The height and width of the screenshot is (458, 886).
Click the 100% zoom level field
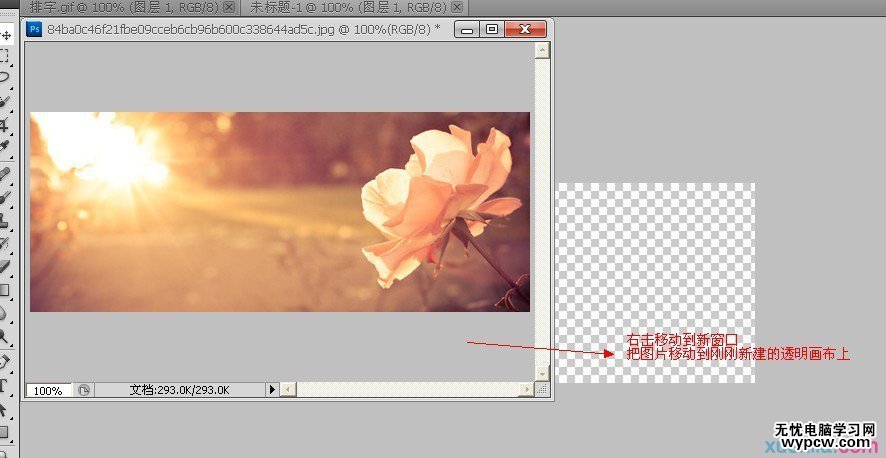click(x=49, y=390)
